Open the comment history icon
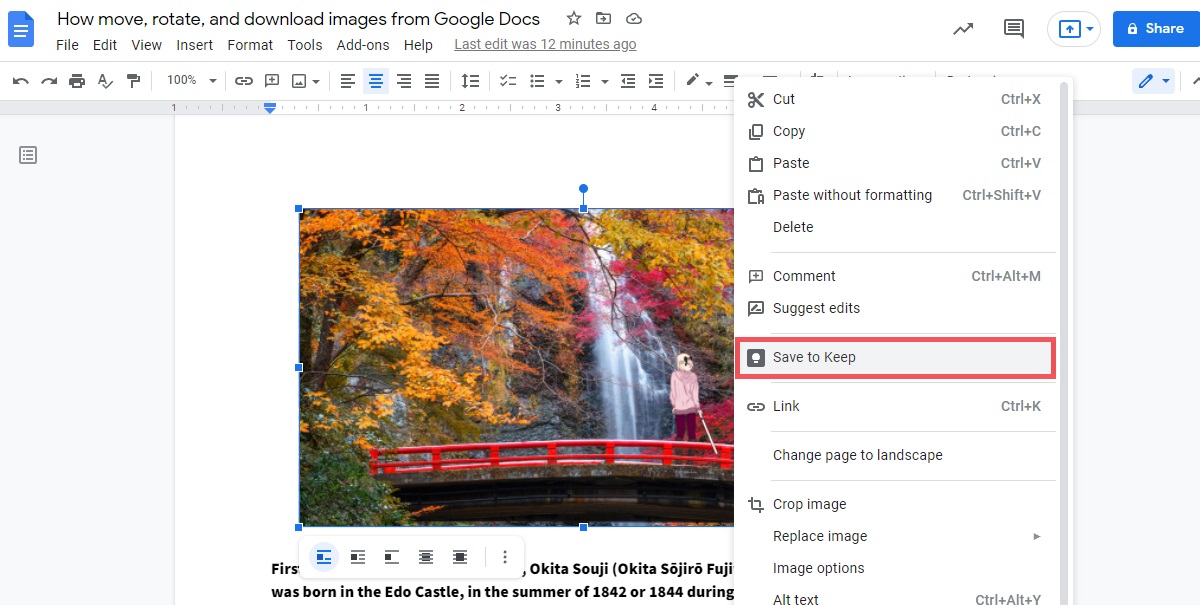The height and width of the screenshot is (605, 1200). [1014, 29]
